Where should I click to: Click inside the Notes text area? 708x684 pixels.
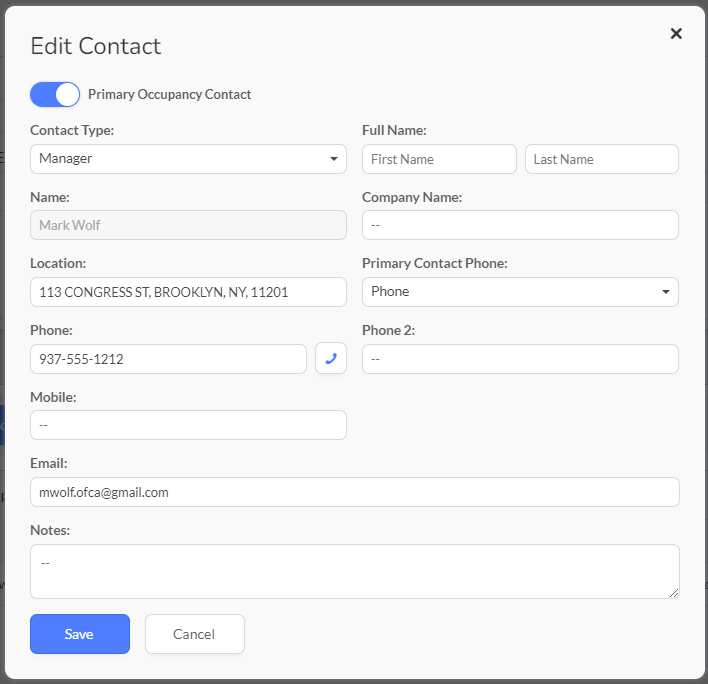coord(354,571)
